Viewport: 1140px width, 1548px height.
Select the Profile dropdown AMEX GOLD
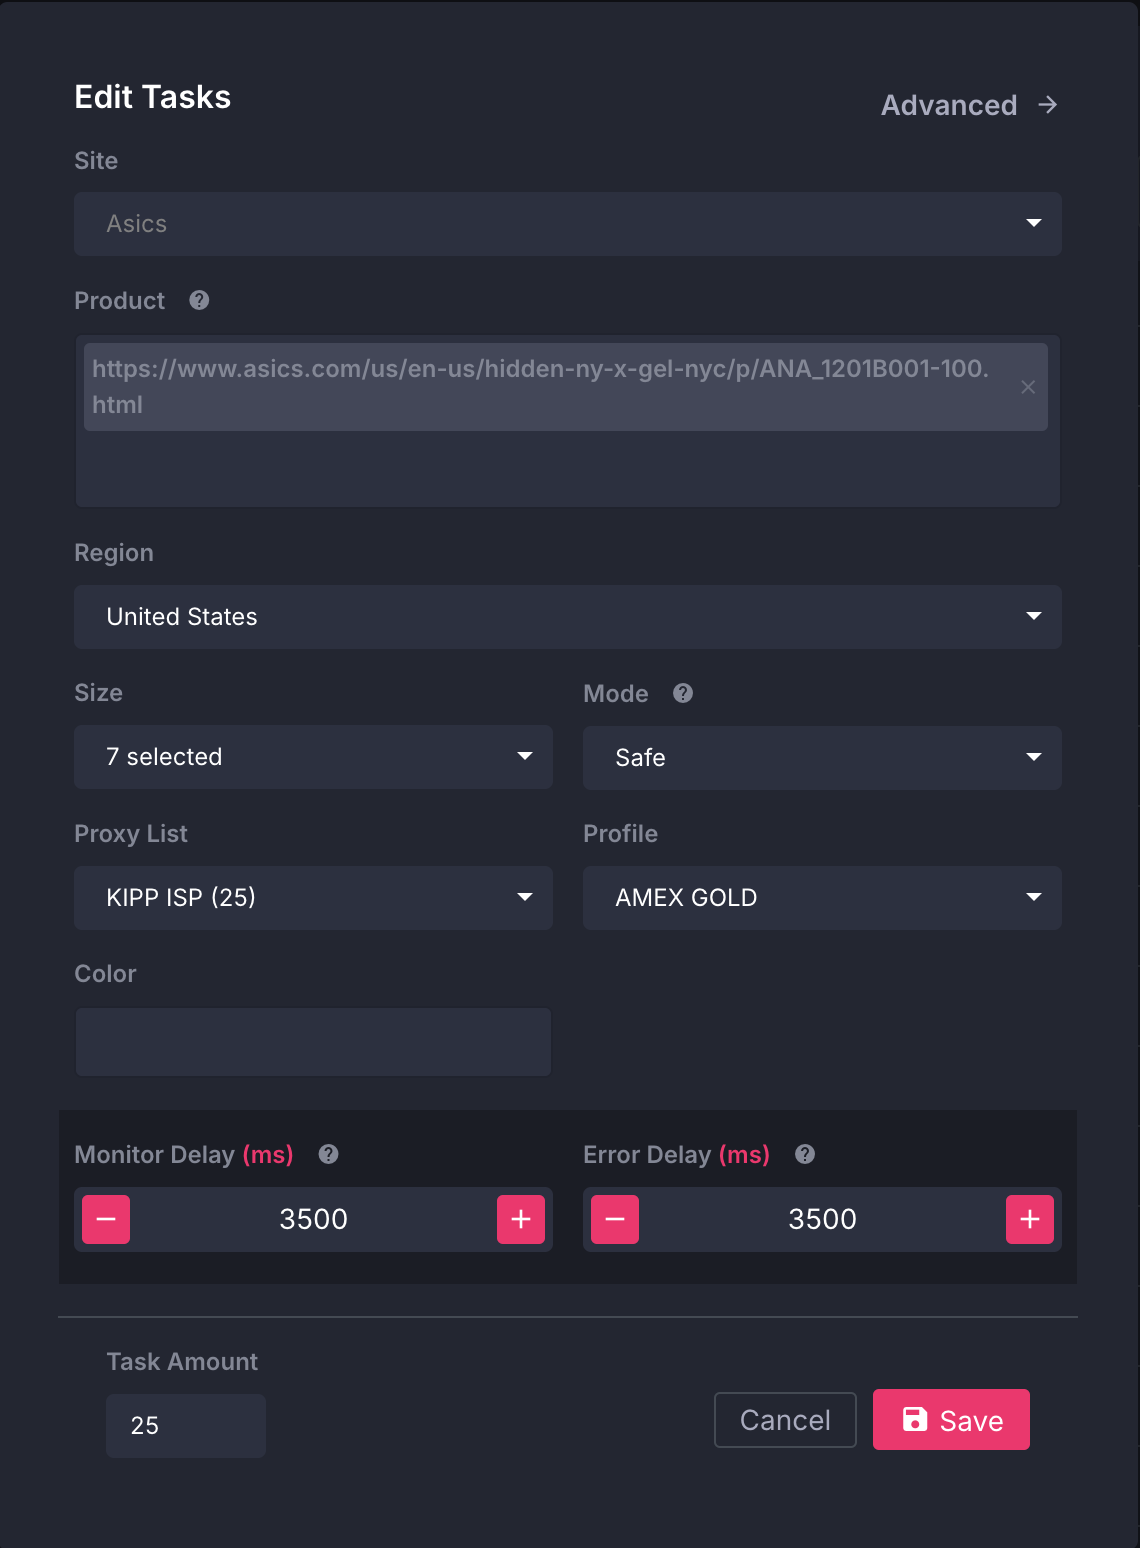822,898
